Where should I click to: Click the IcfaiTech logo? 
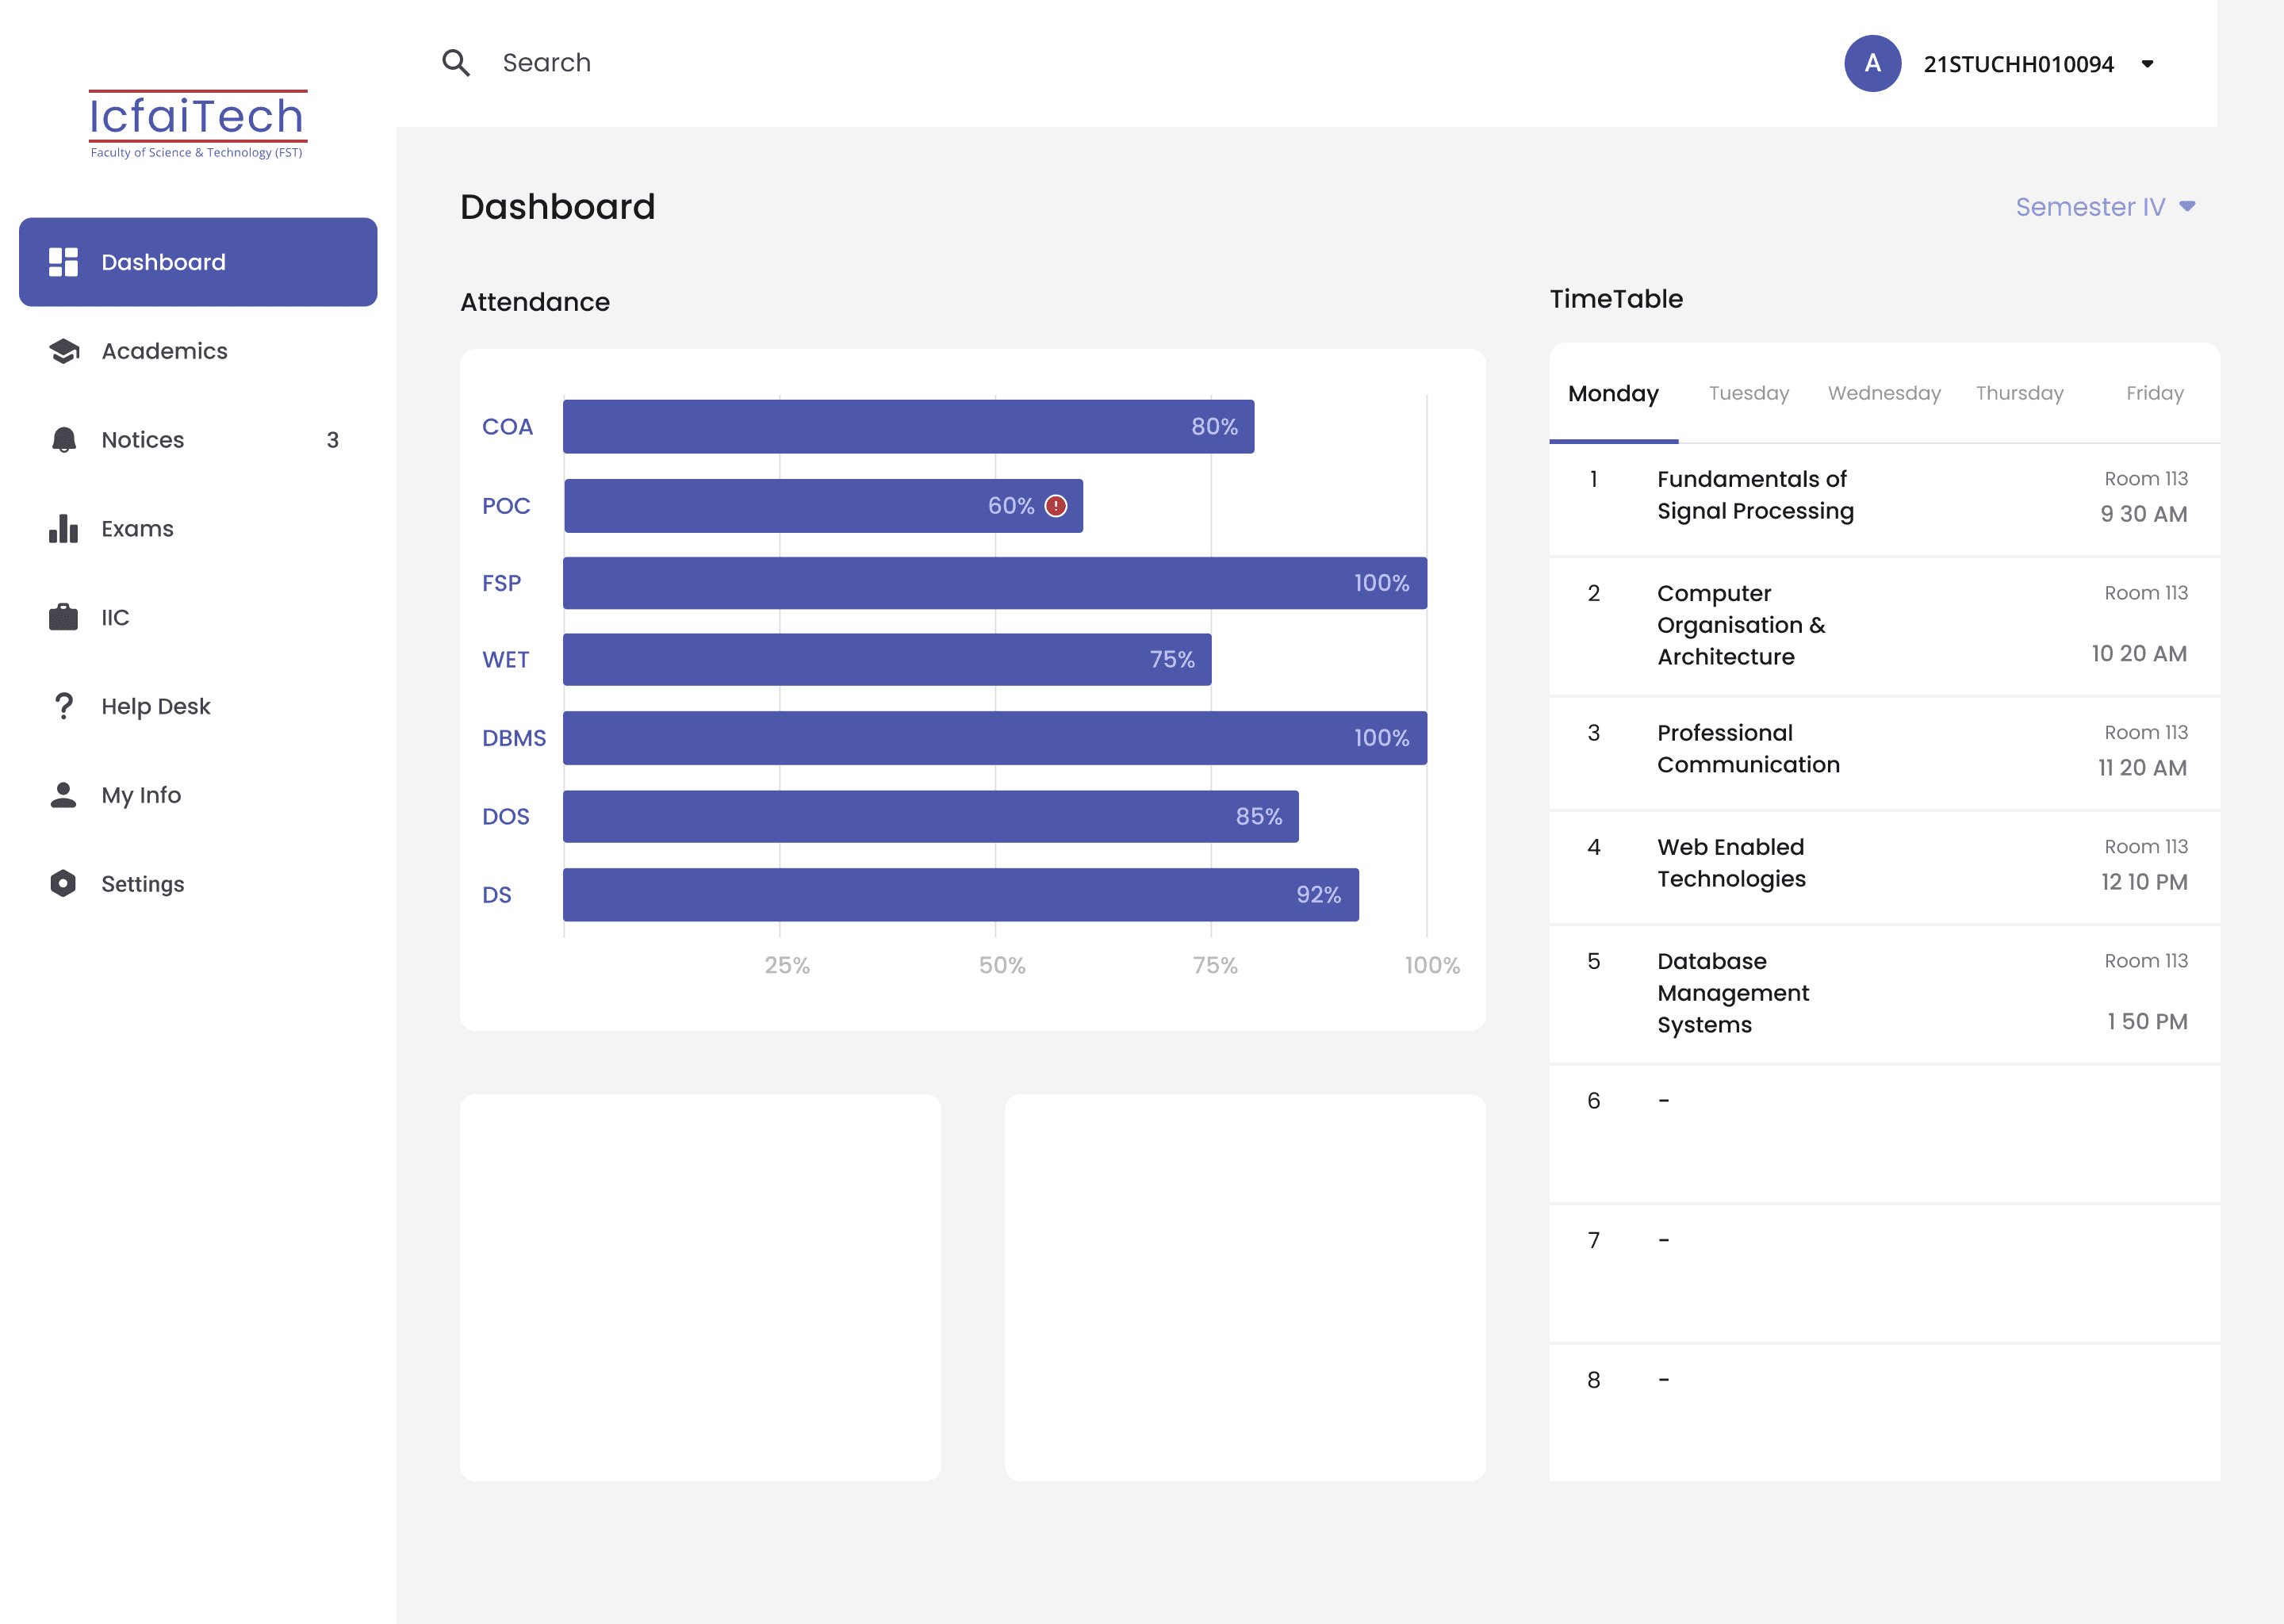(x=197, y=124)
